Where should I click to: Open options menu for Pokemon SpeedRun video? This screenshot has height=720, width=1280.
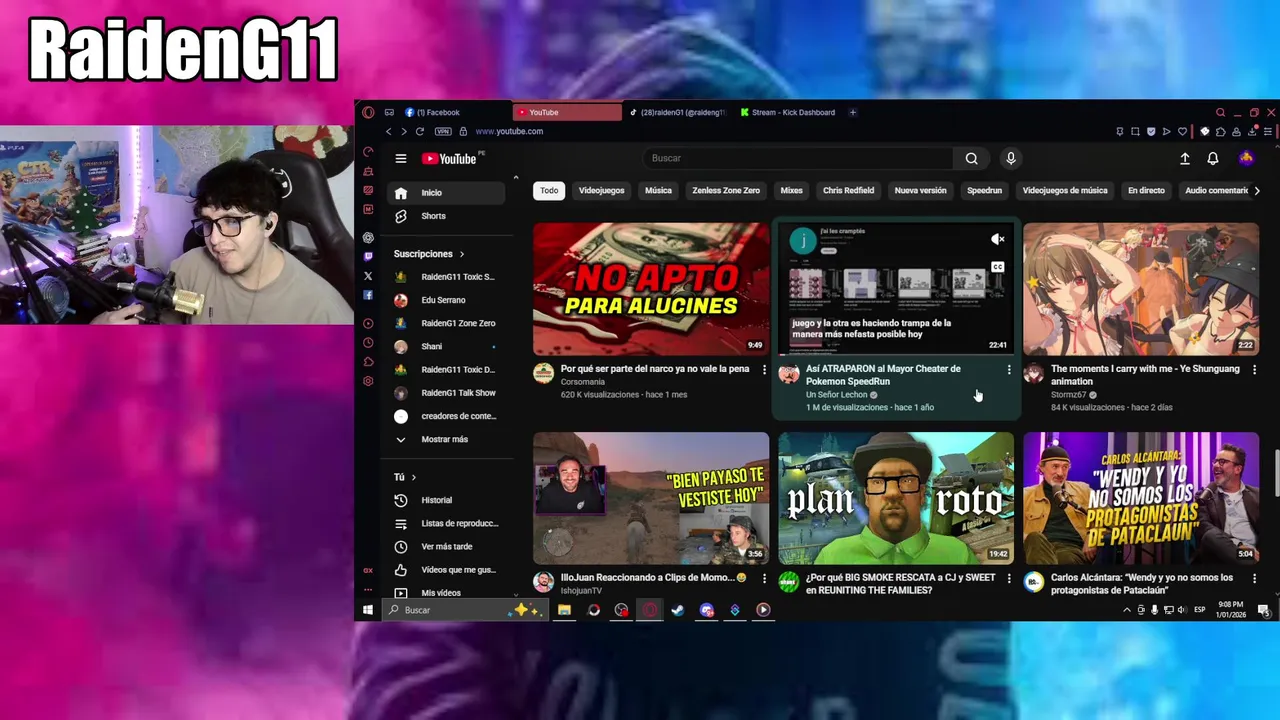pos(1009,370)
